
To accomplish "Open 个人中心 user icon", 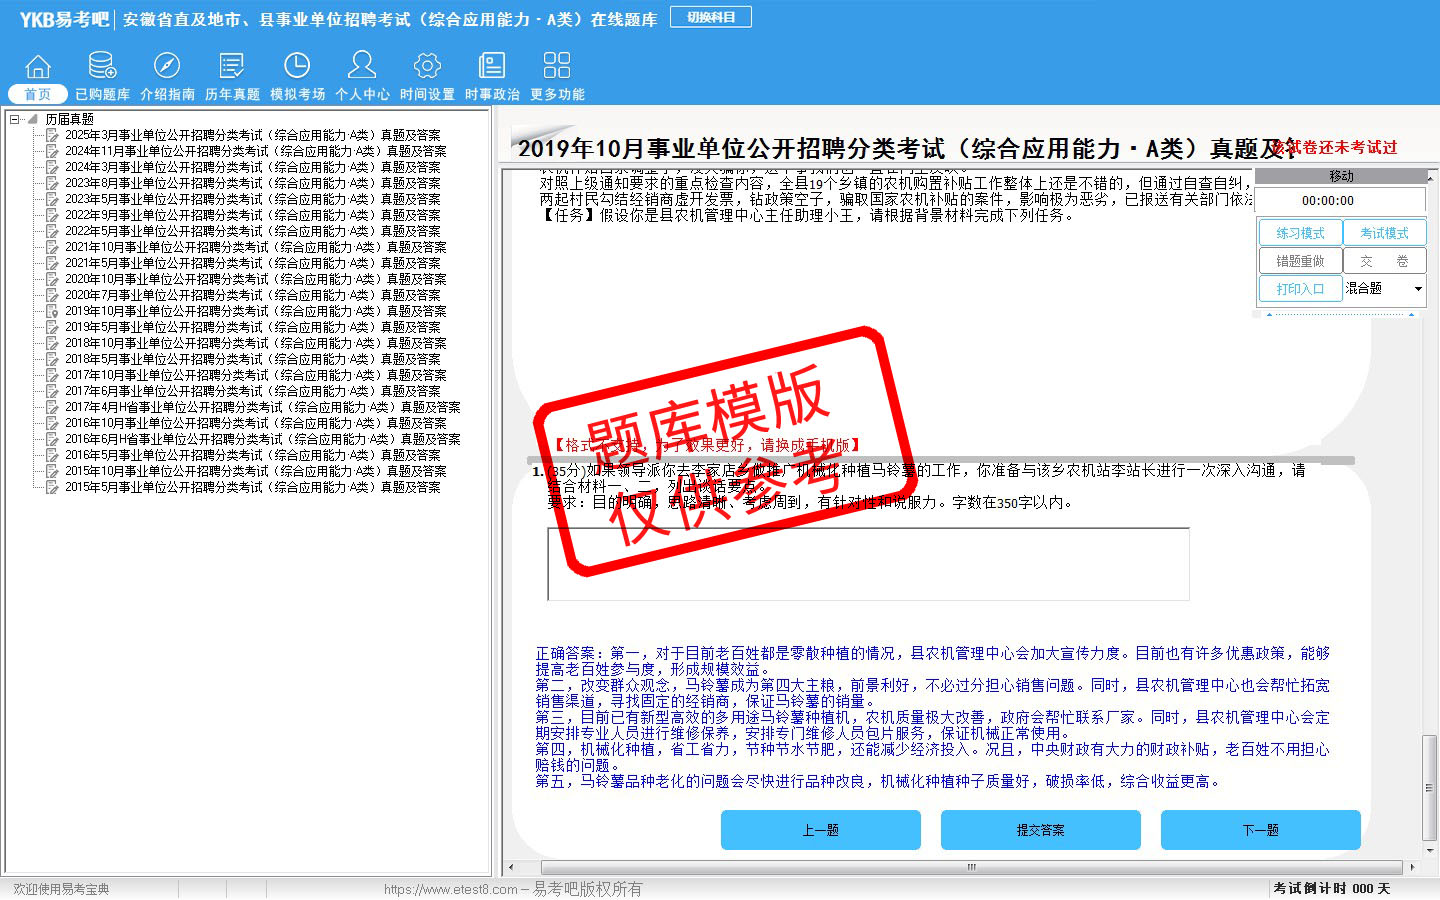I will click(362, 67).
